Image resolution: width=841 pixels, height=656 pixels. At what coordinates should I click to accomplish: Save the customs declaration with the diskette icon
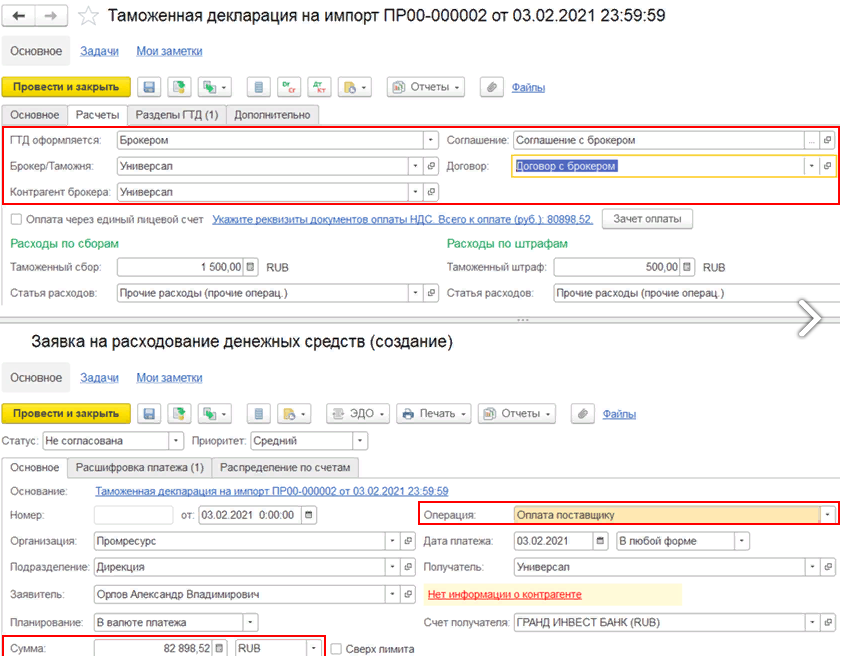tap(149, 88)
